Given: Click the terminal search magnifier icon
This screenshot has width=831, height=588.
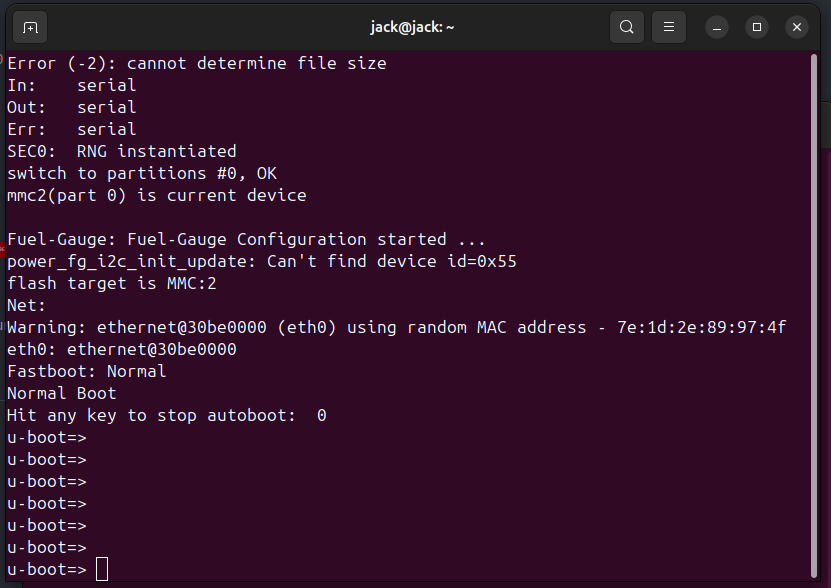Looking at the screenshot, I should coord(627,27).
